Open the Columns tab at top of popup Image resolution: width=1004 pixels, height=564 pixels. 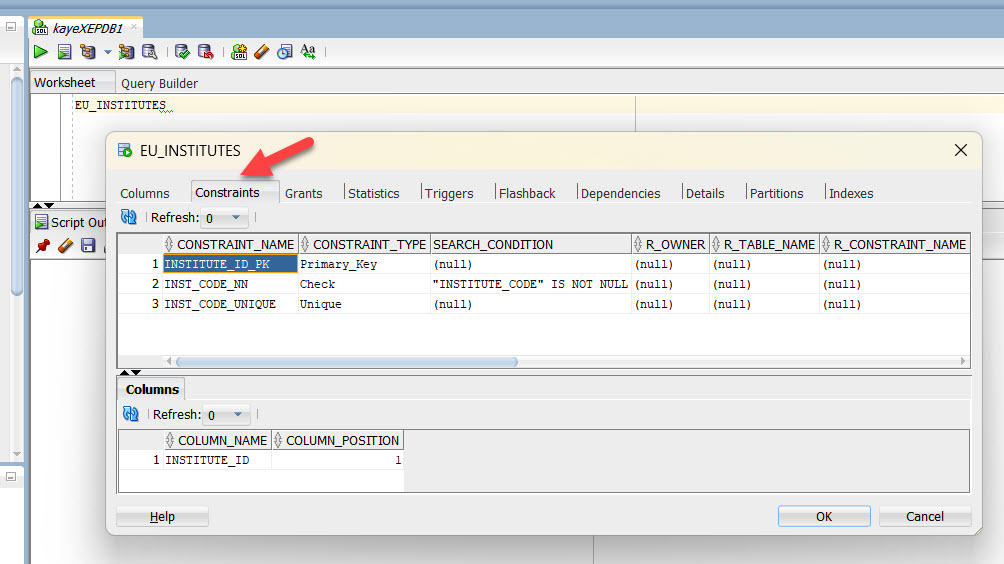145,193
